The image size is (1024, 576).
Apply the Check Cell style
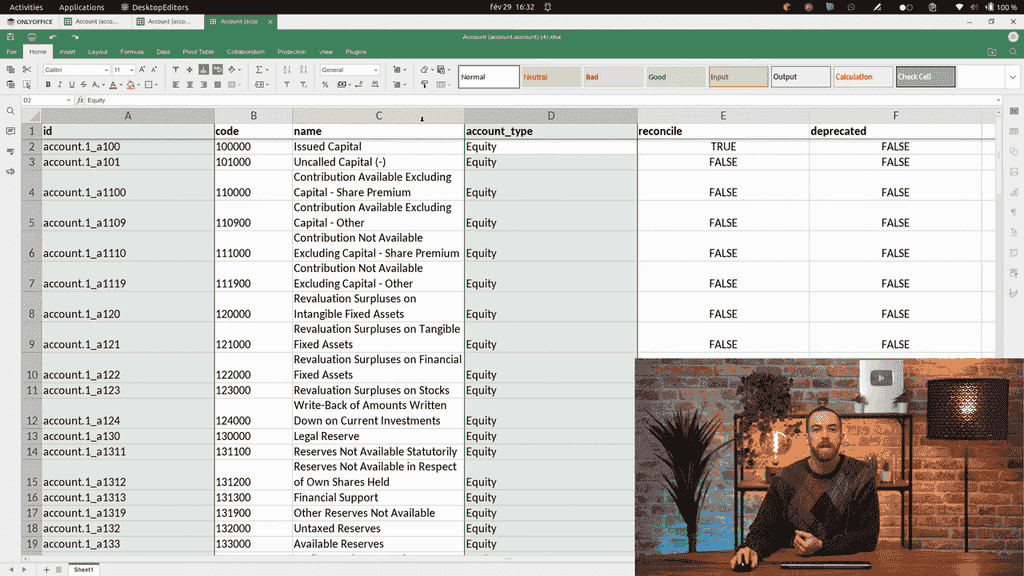925,77
